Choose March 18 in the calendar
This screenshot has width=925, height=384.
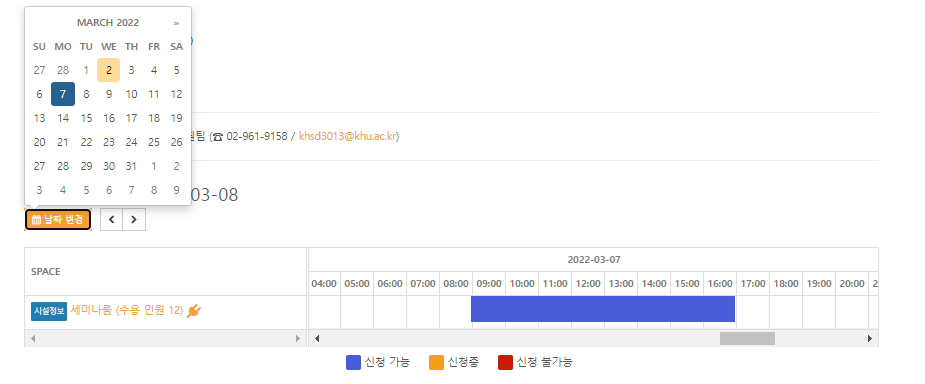pos(154,118)
